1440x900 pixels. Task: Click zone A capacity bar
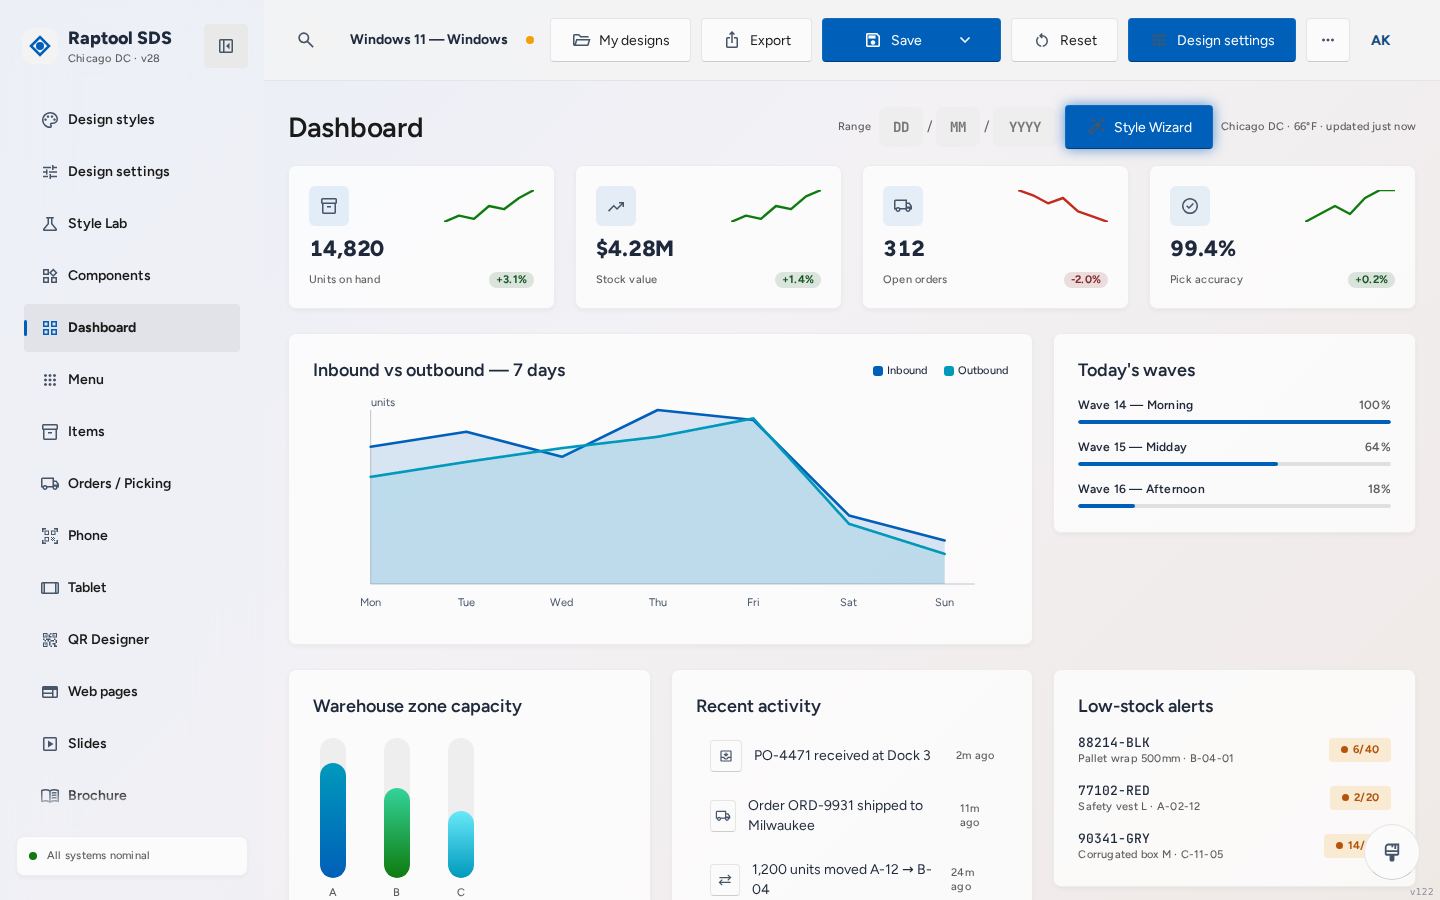pyautogui.click(x=333, y=808)
